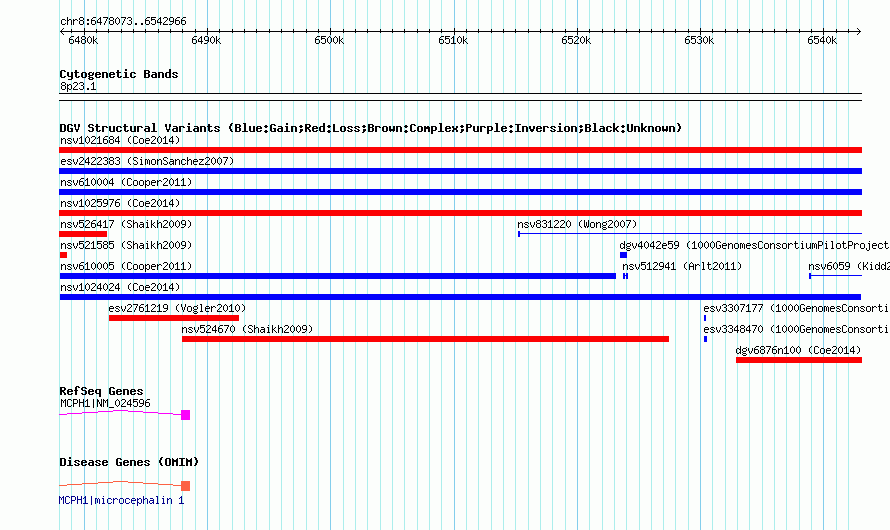890x530 pixels.
Task: Click the nsv524670 (Shaikh2009) label
Action: (x=247, y=329)
